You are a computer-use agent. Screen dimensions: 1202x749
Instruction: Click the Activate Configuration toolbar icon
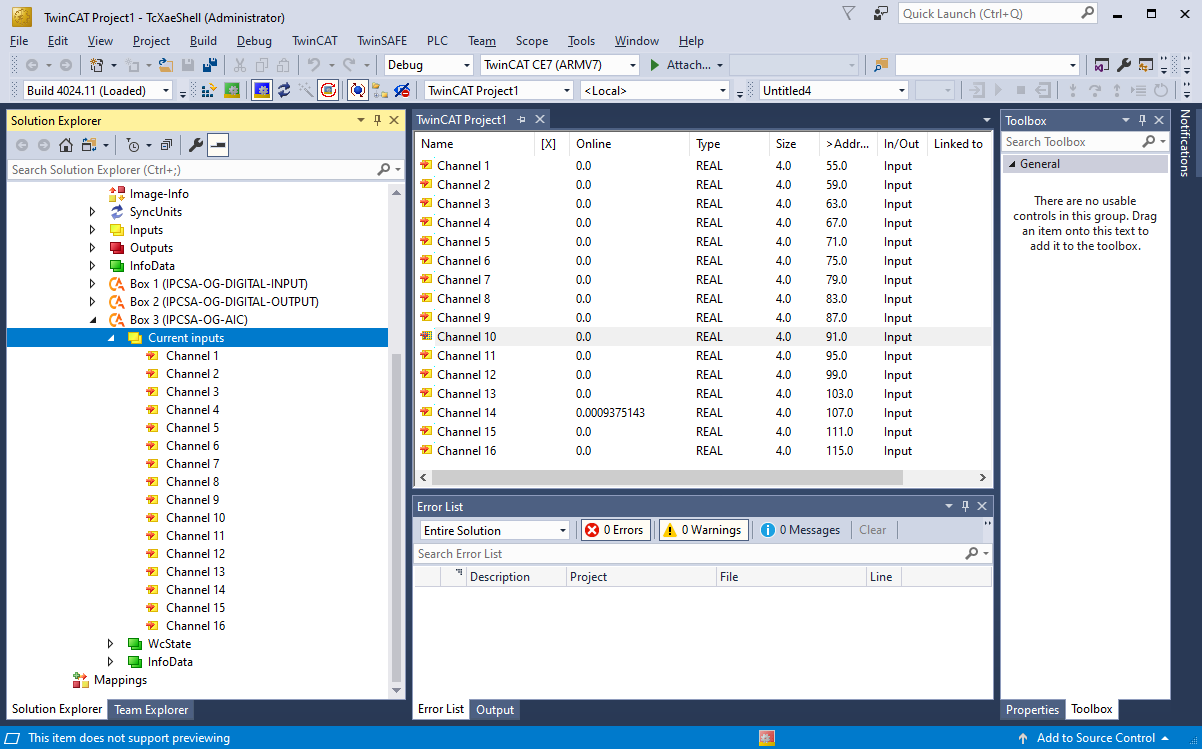[209, 90]
